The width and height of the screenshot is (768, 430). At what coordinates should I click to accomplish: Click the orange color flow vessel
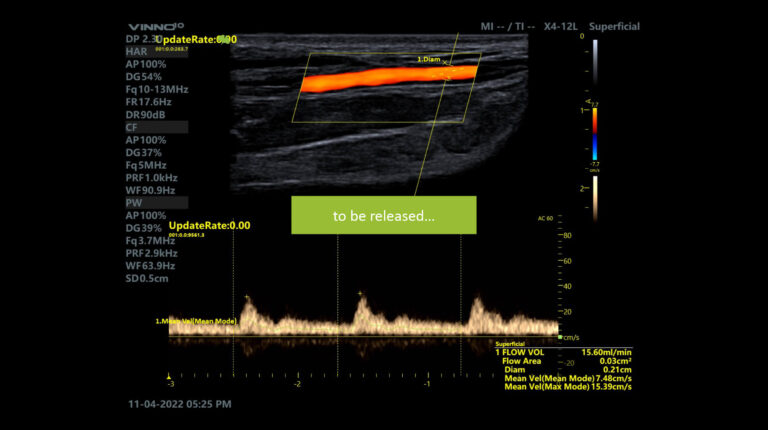click(389, 79)
